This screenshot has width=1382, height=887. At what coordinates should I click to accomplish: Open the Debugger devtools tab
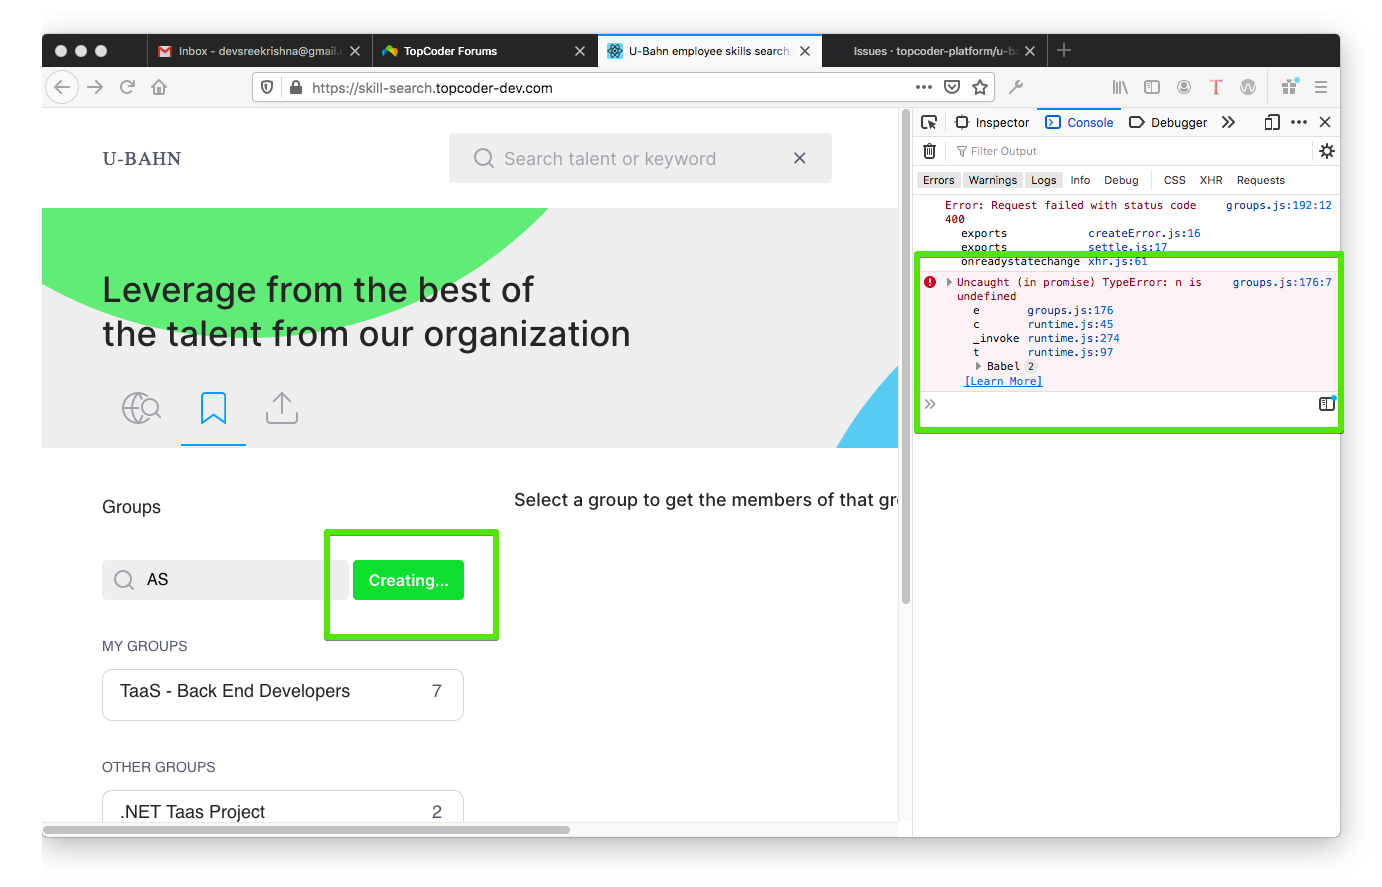pos(1168,122)
